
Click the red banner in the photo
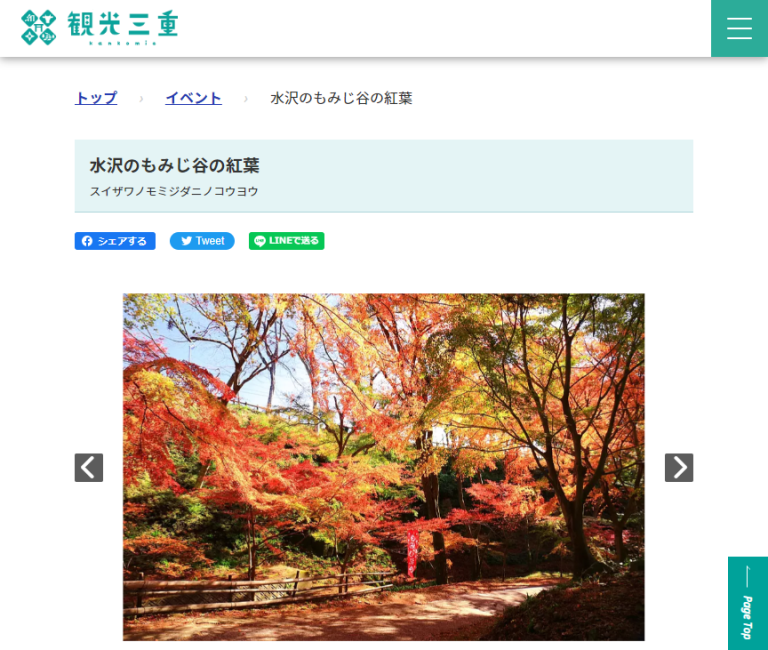pos(412,553)
